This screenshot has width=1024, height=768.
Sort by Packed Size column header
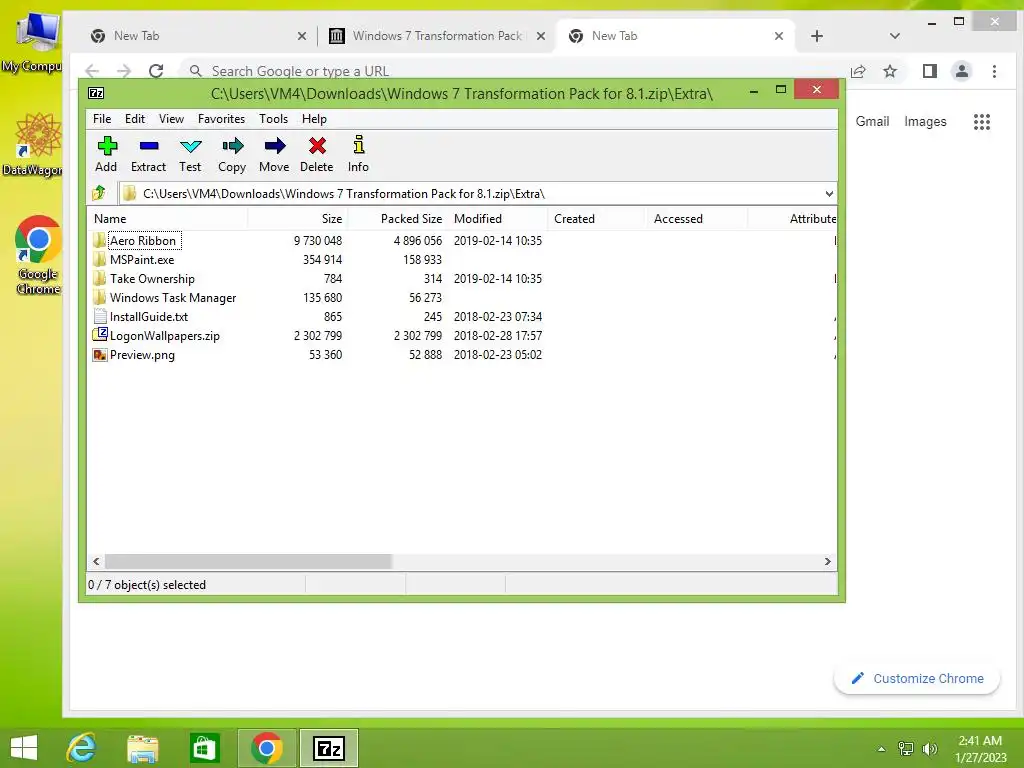397,219
